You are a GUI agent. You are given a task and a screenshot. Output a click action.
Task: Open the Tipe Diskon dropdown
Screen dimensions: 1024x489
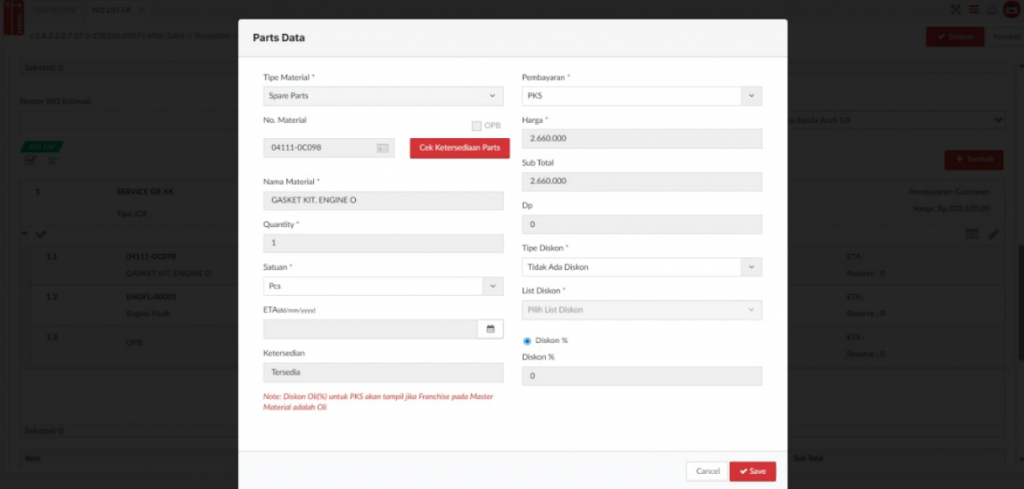coord(642,267)
